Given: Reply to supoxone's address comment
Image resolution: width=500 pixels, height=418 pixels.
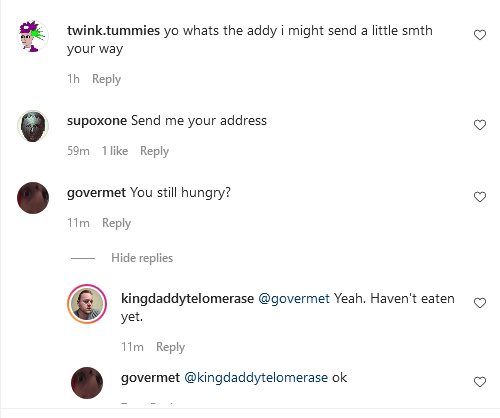Looking at the screenshot, I should pyautogui.click(x=154, y=151).
